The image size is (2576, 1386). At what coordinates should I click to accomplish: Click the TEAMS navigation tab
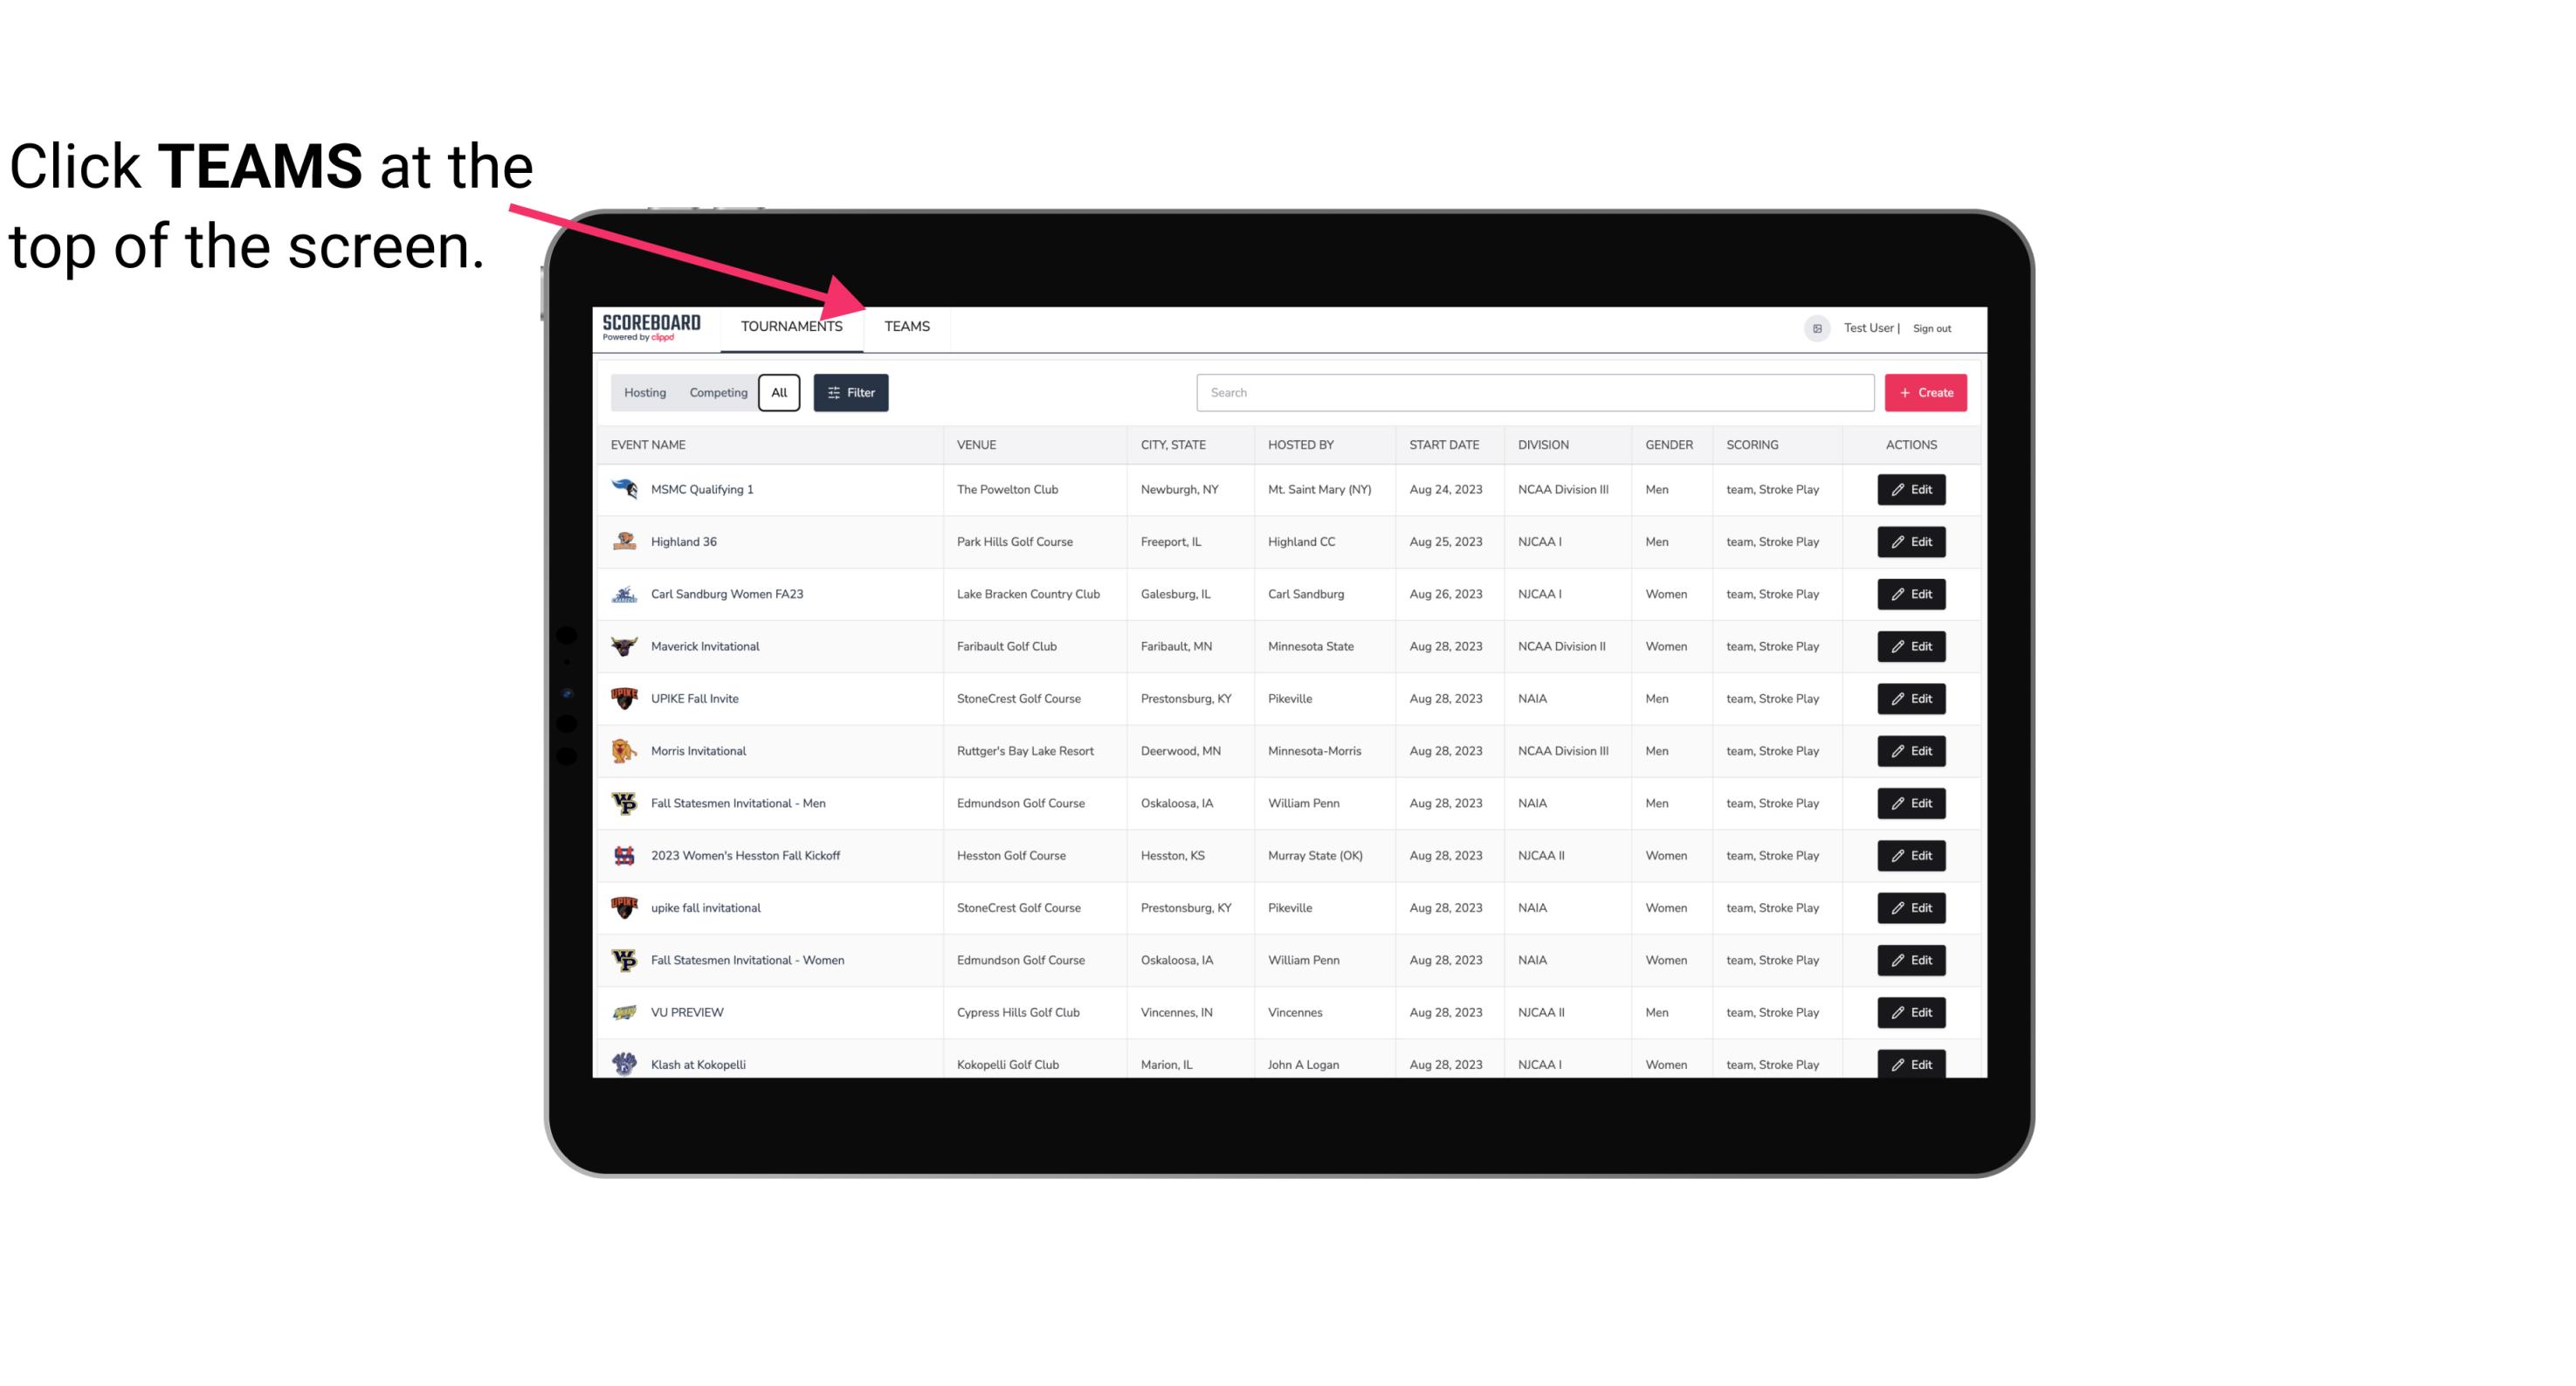[x=906, y=328]
